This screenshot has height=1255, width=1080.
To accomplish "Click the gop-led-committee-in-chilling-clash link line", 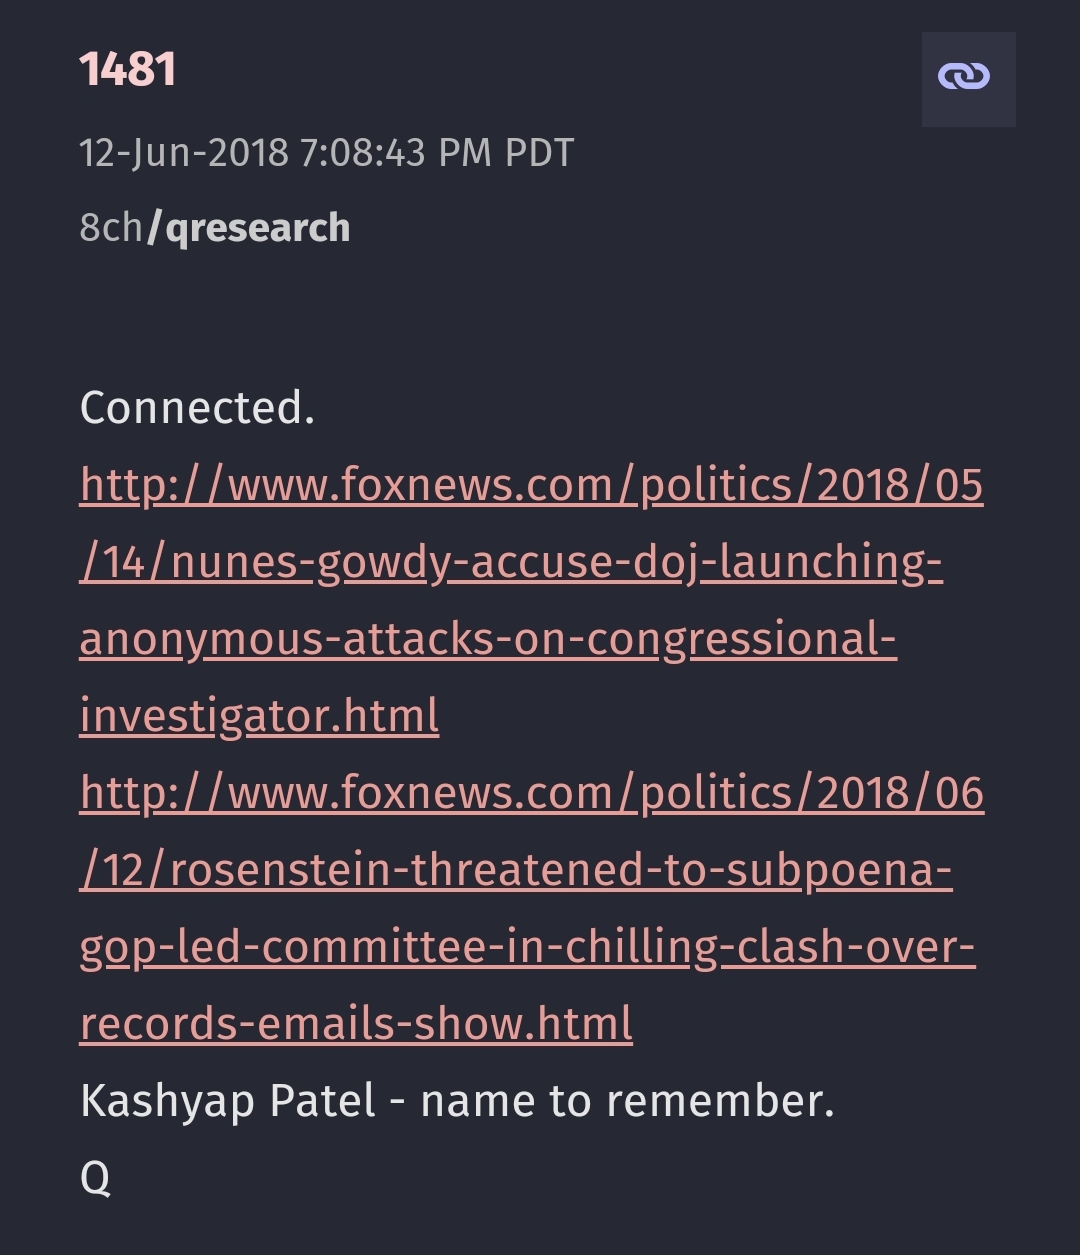I will coord(527,947).
